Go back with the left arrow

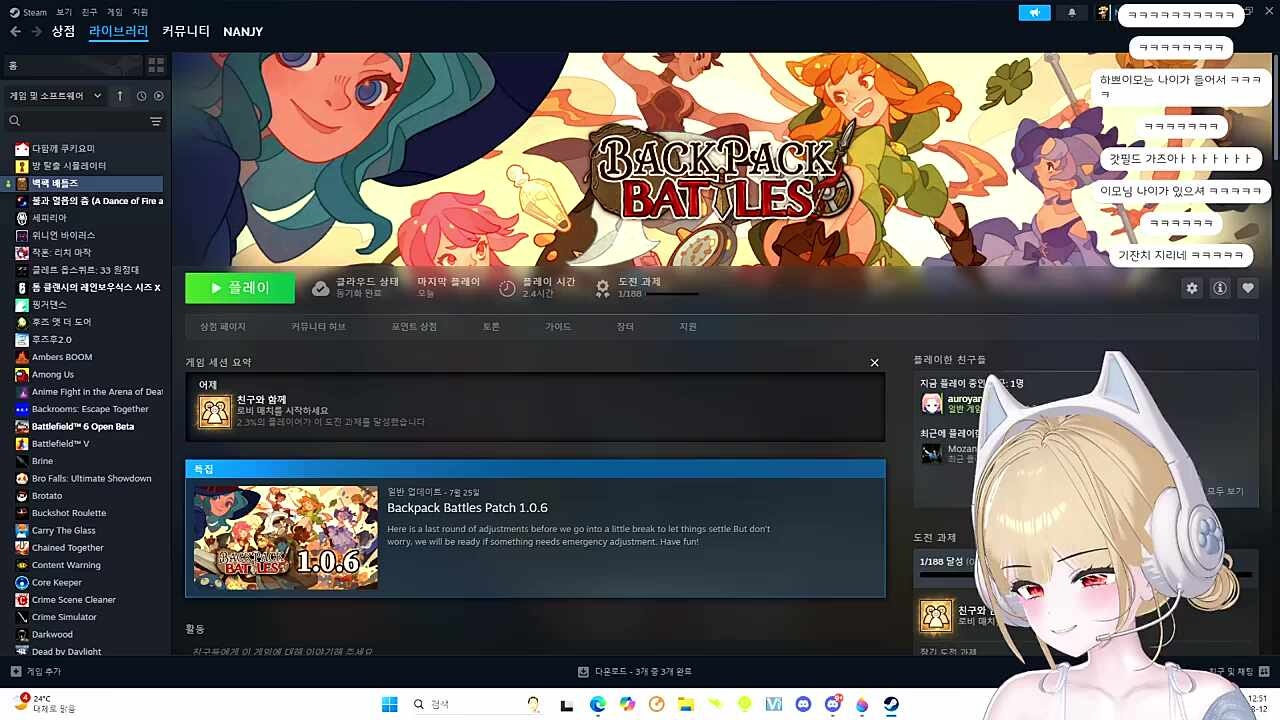click(15, 32)
